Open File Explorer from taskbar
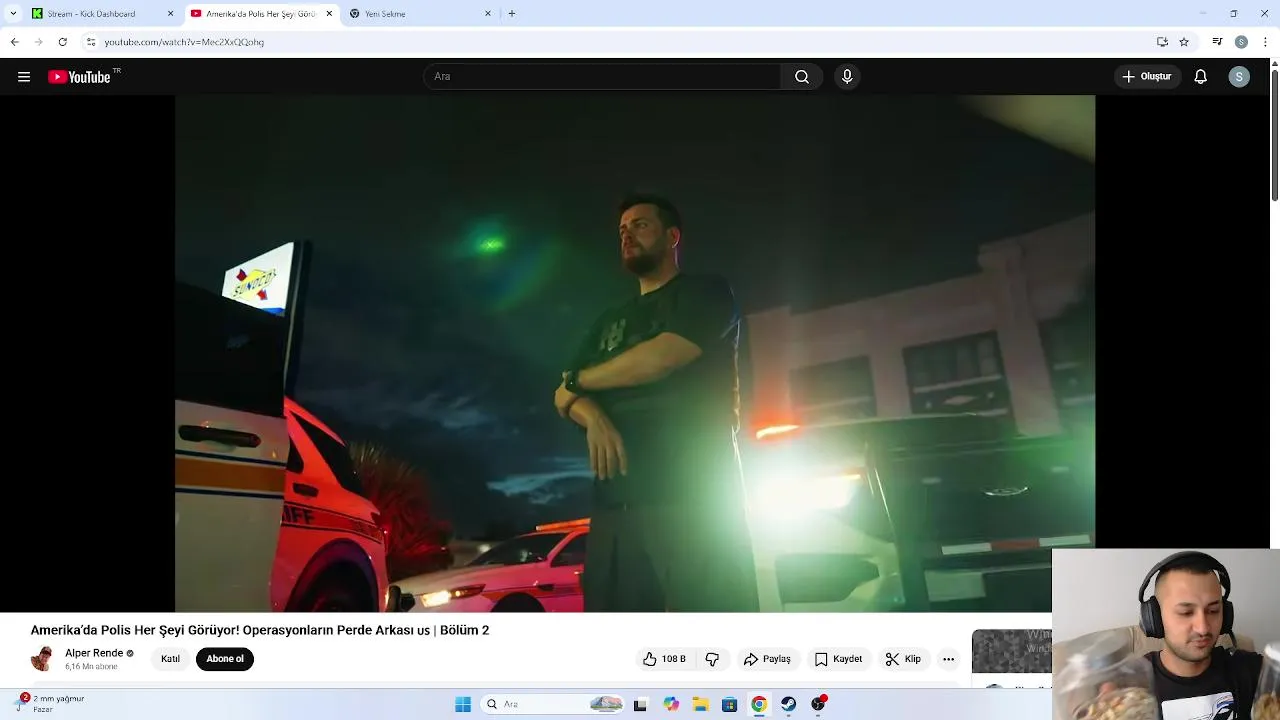Screen dimensions: 1280x720 700,704
